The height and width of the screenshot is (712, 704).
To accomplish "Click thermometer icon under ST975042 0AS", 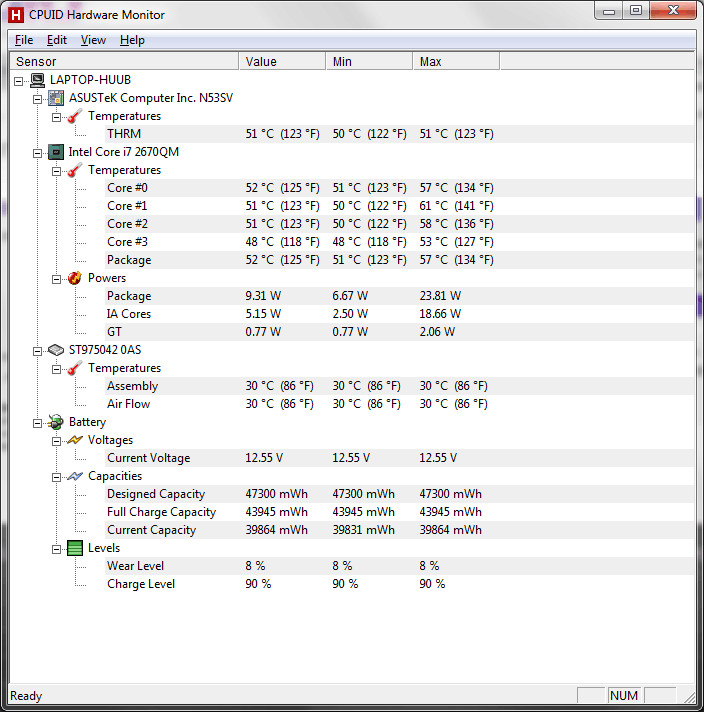I will [x=75, y=368].
